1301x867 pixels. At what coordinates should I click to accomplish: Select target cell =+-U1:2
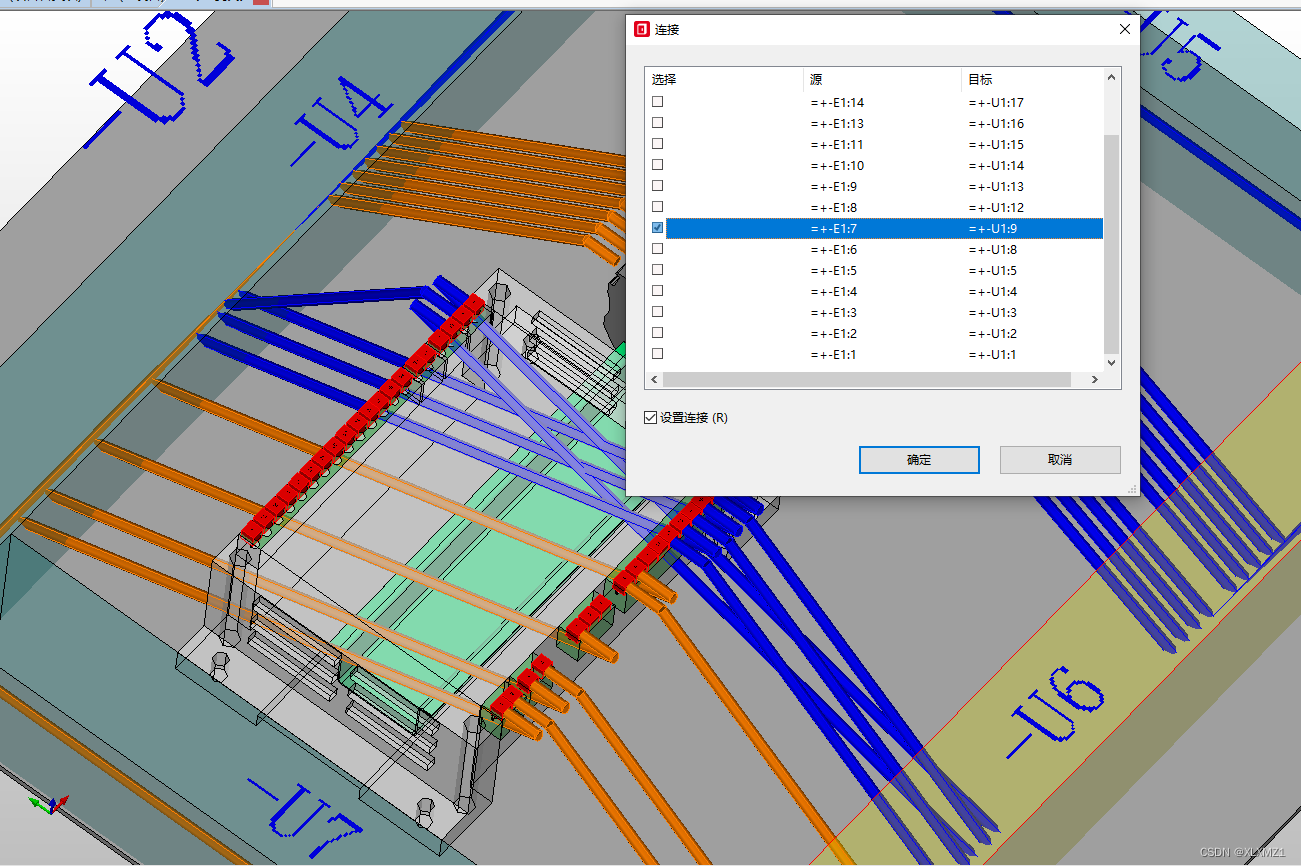993,334
